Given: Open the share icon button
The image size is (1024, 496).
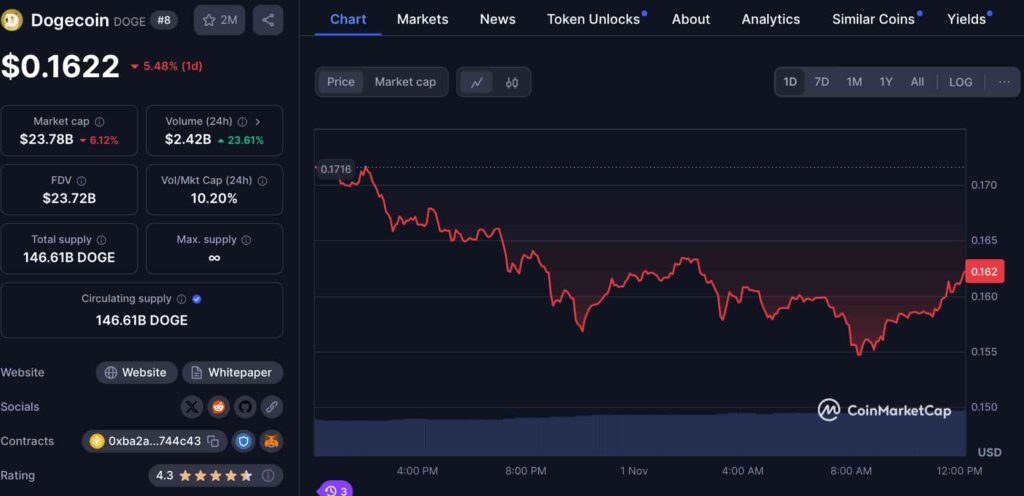Looking at the screenshot, I should [x=268, y=20].
